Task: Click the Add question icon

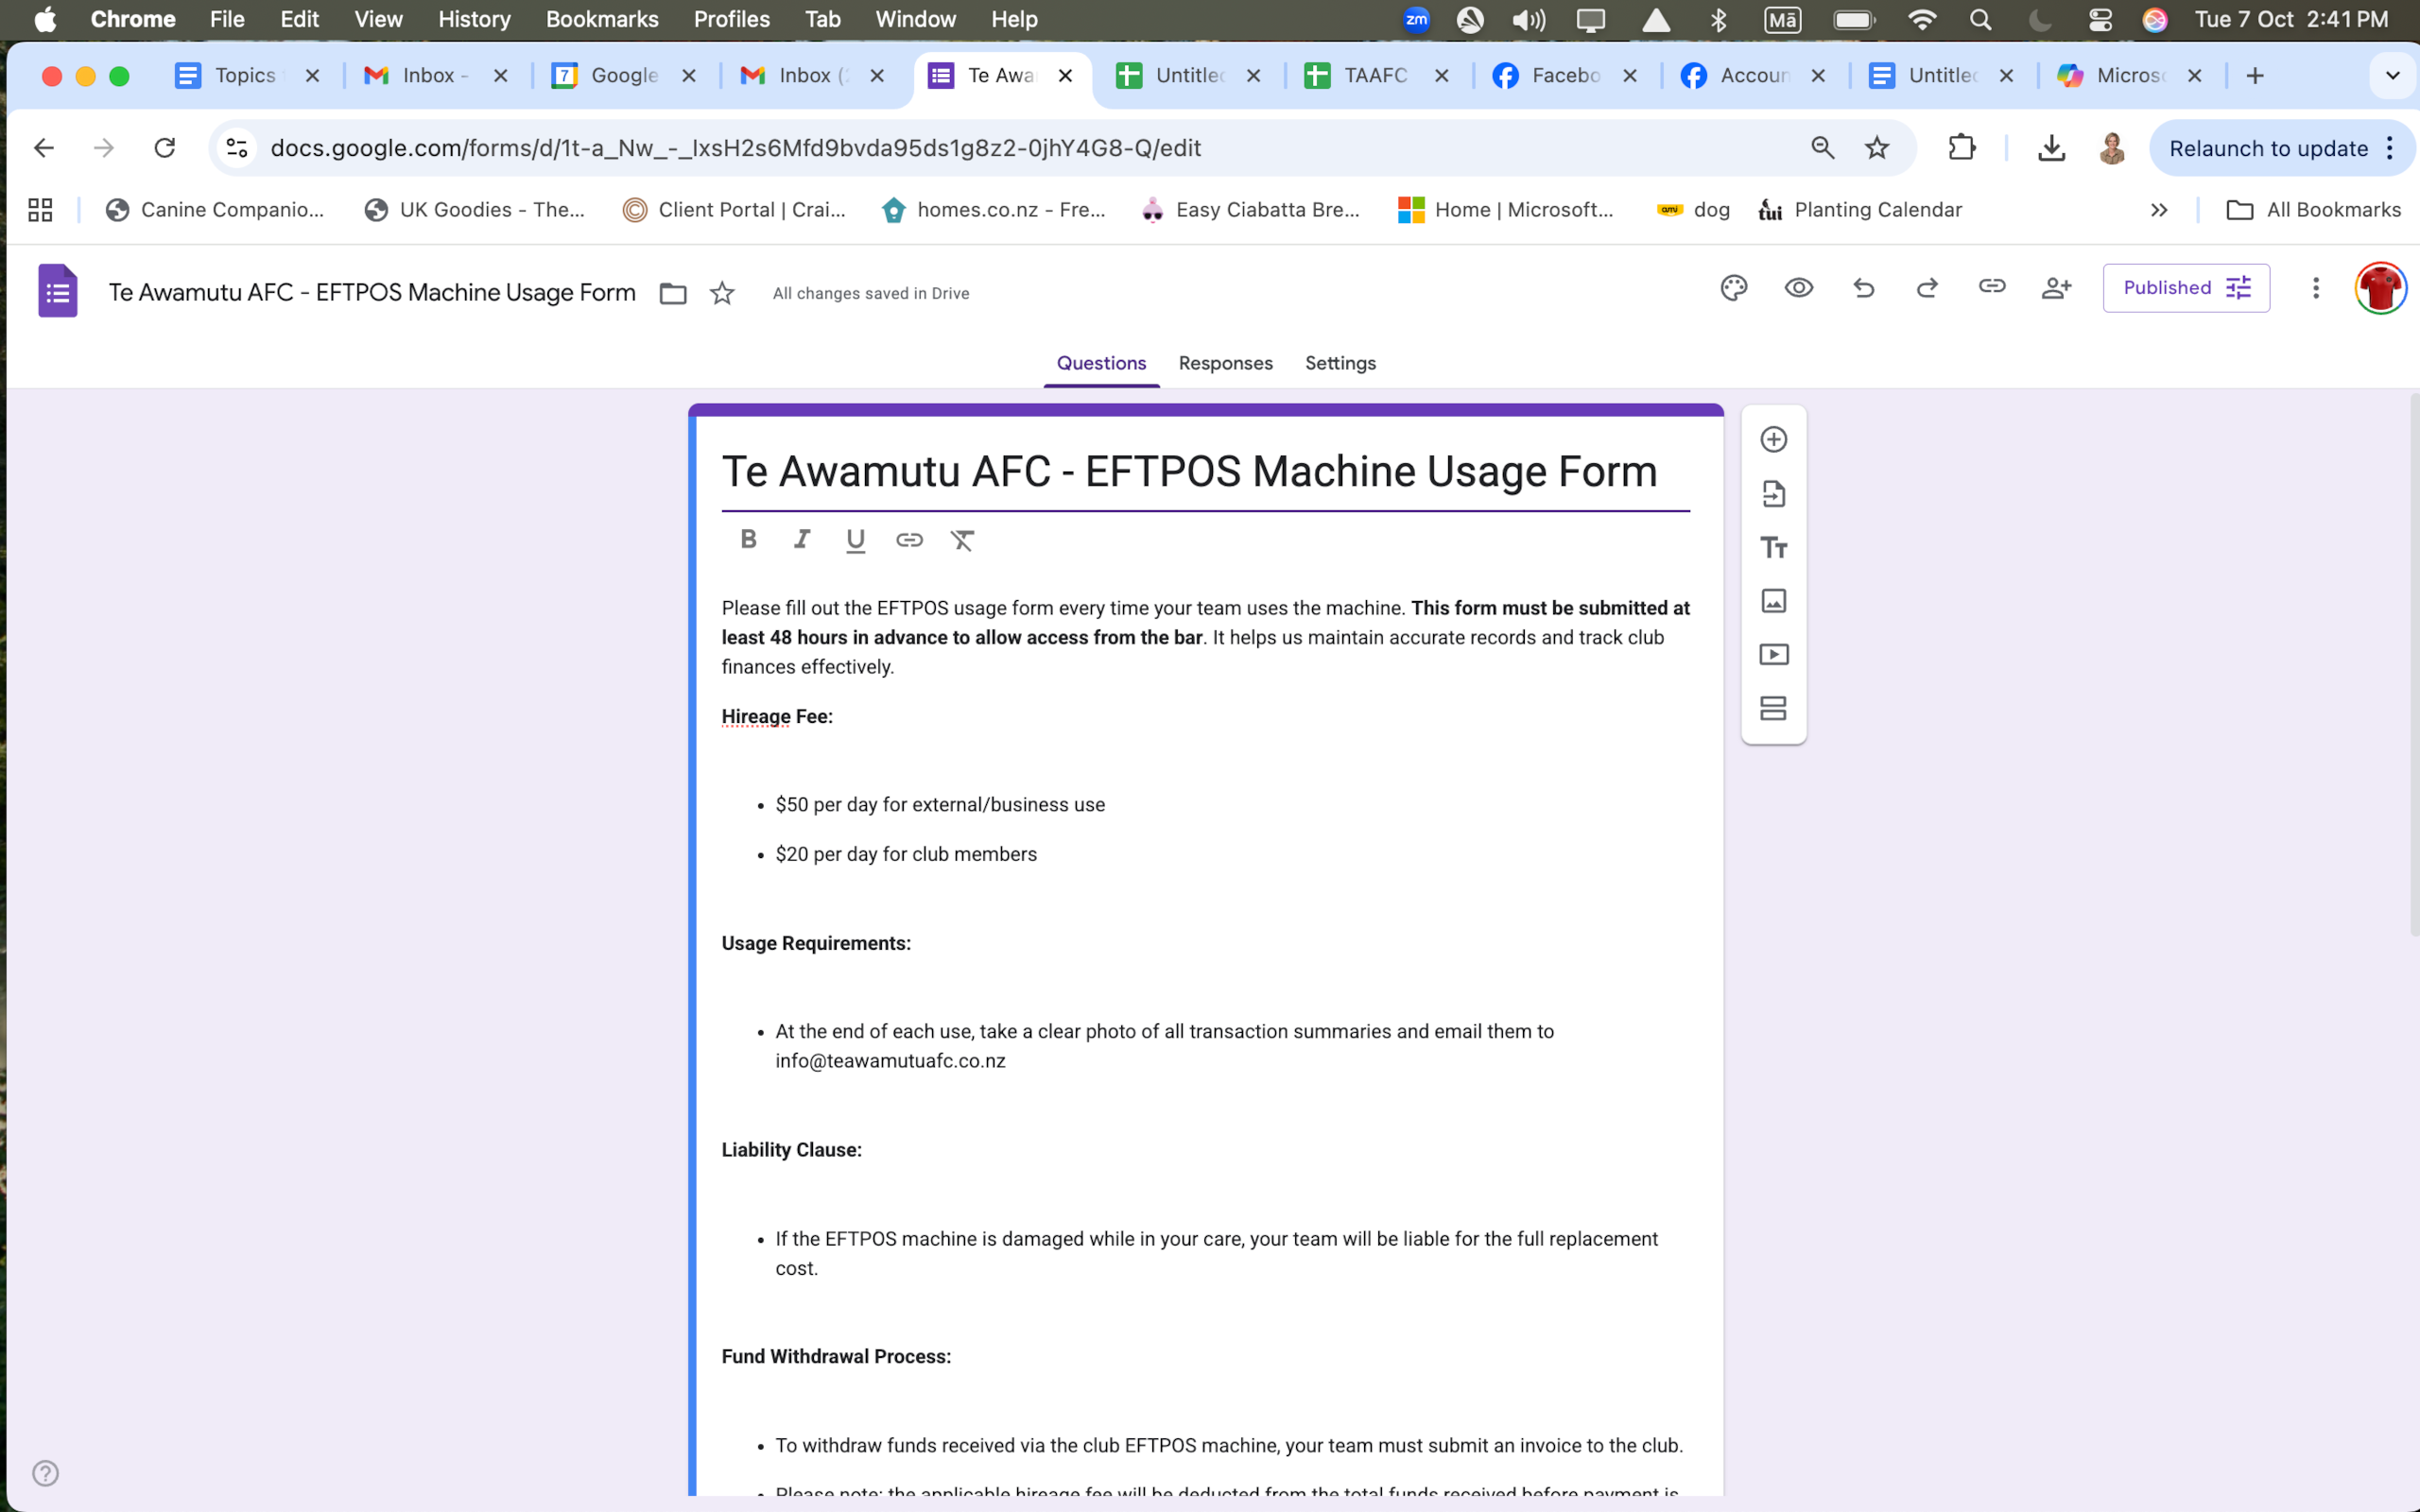Action: [x=1773, y=439]
